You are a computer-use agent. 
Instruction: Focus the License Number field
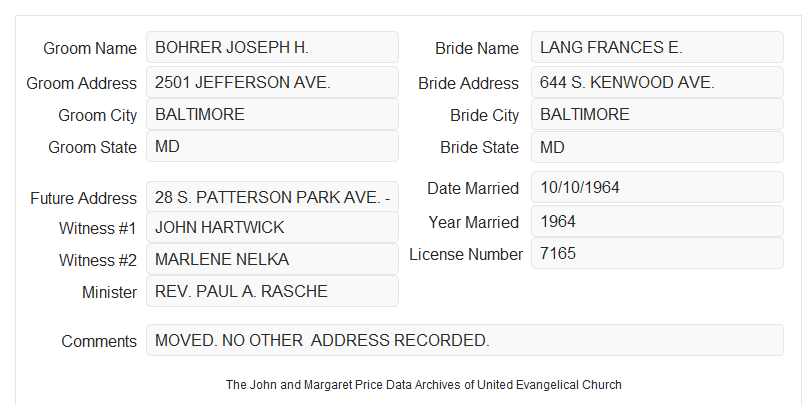tap(657, 253)
